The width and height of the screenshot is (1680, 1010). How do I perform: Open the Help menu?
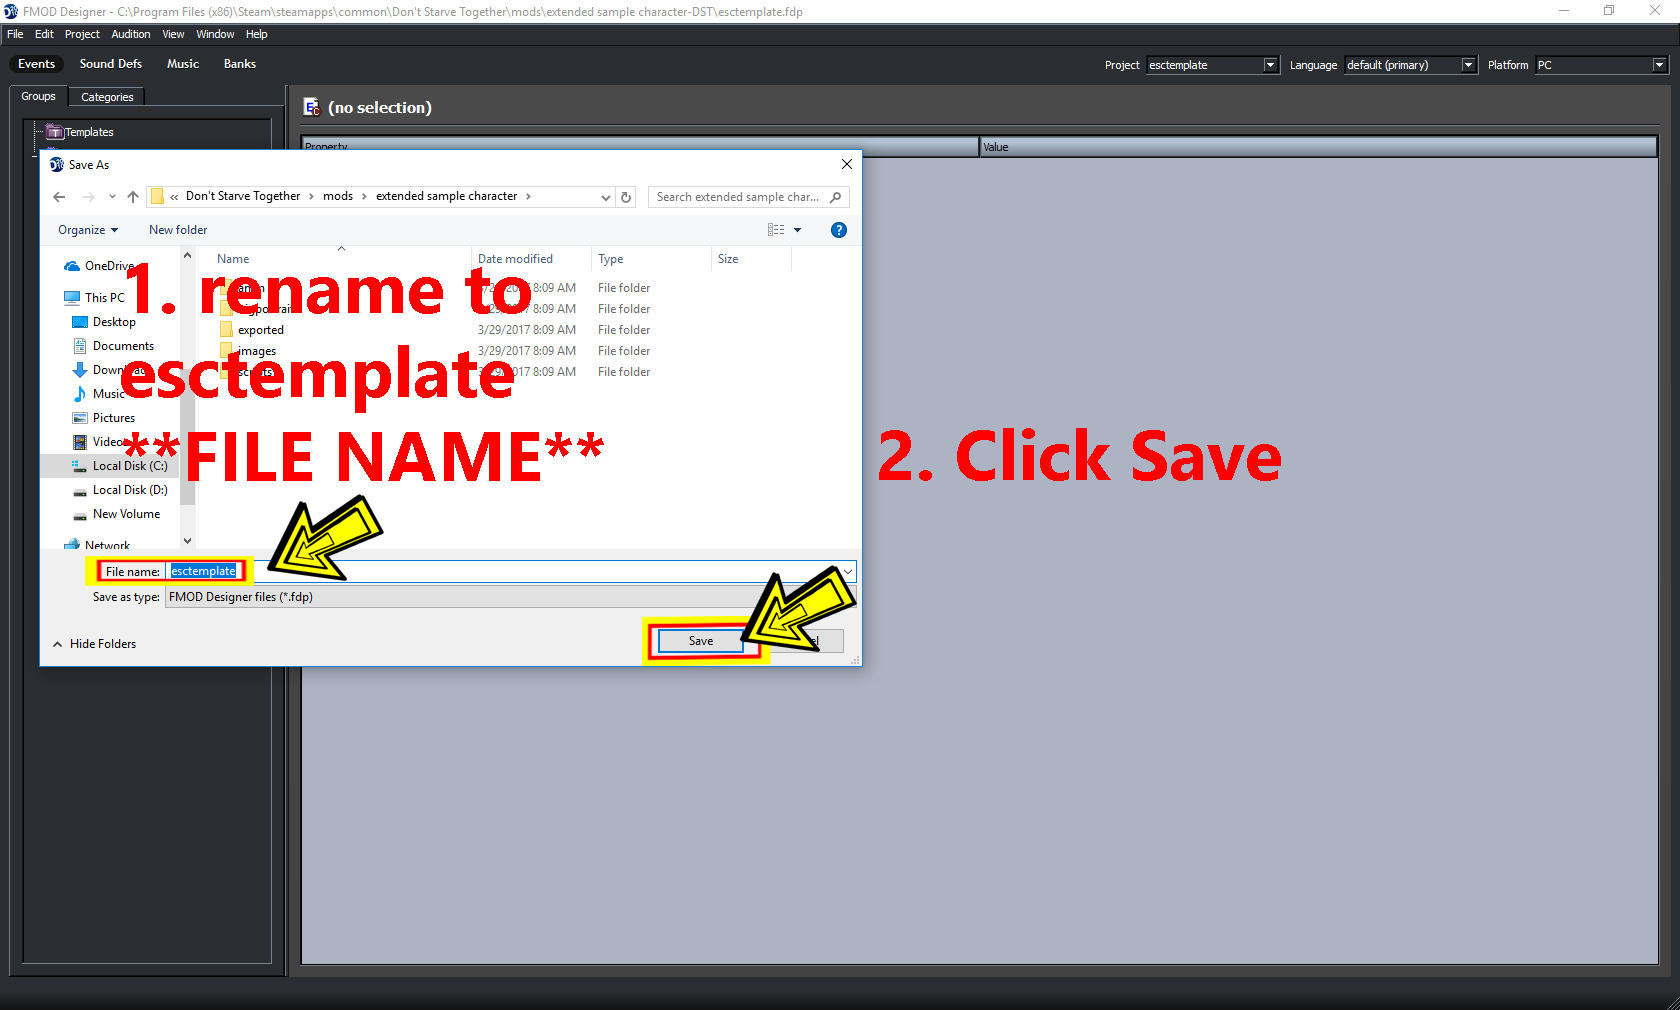tap(257, 34)
